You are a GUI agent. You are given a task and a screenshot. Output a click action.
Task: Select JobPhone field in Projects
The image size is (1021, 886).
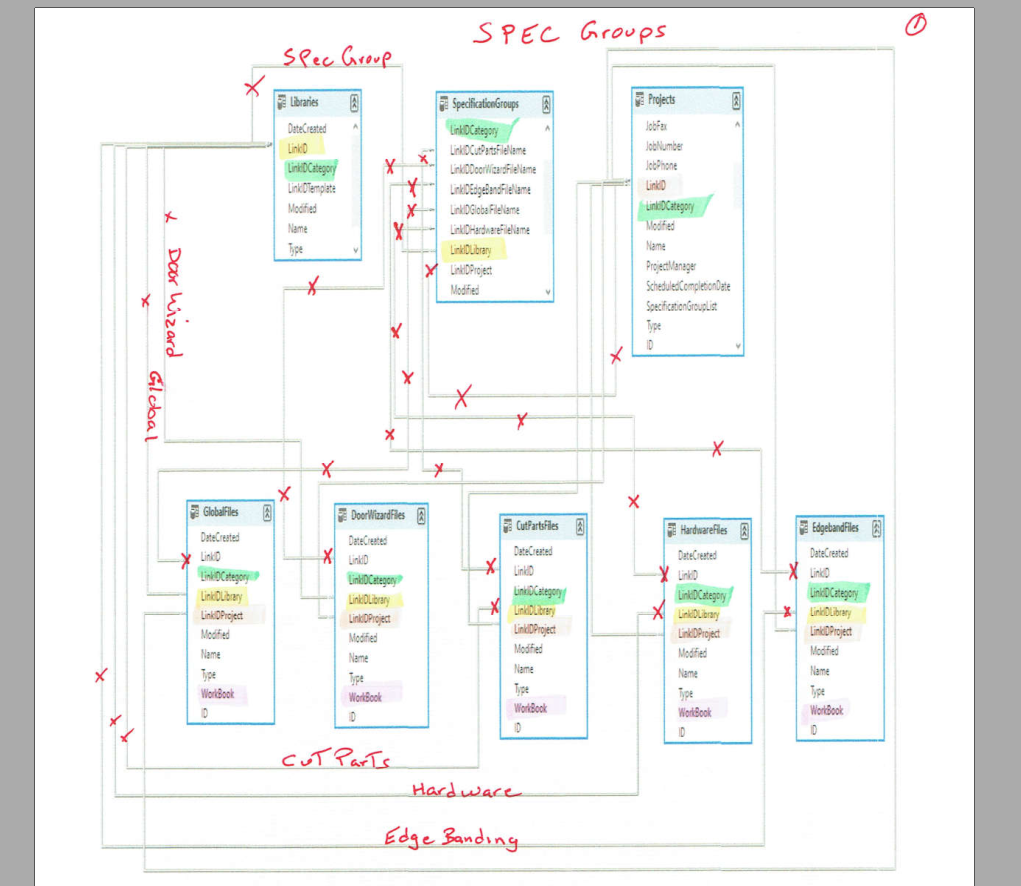tap(661, 165)
